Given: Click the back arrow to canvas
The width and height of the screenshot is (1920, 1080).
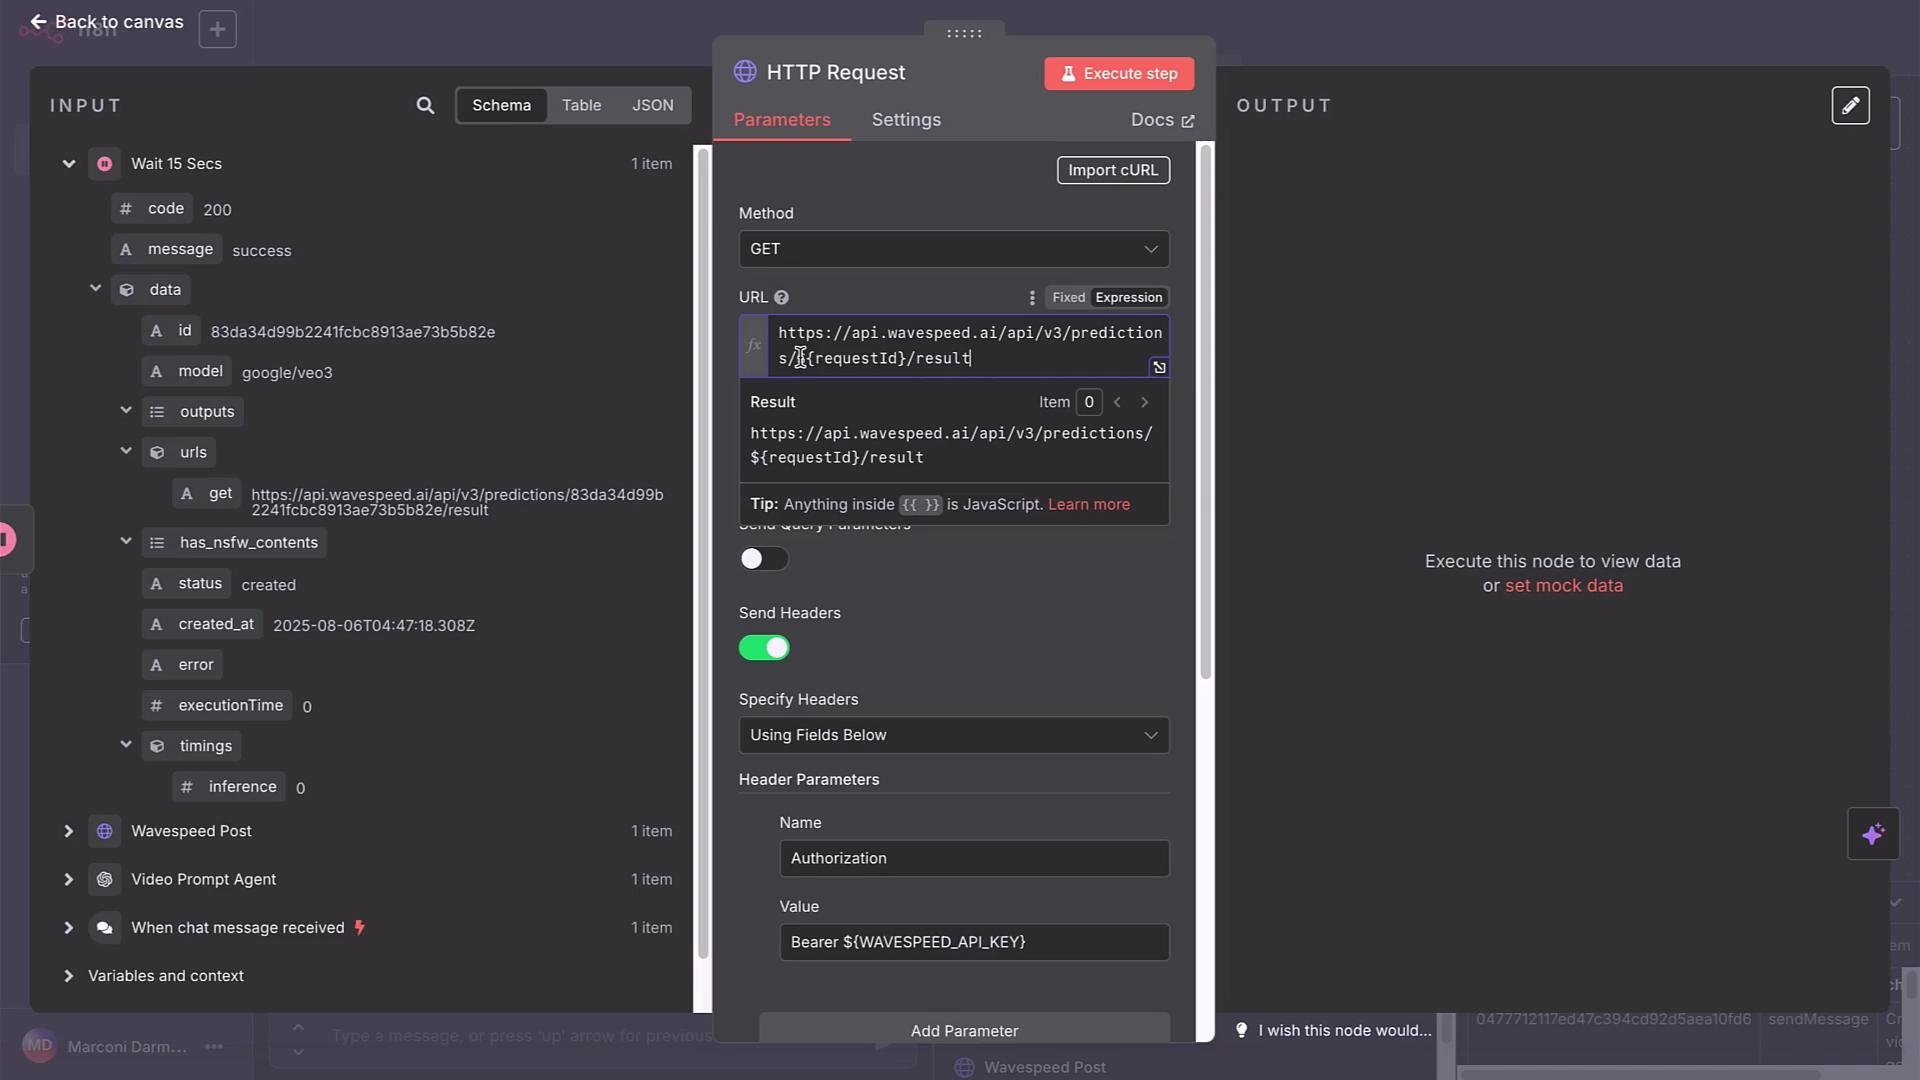Looking at the screenshot, I should coord(38,22).
